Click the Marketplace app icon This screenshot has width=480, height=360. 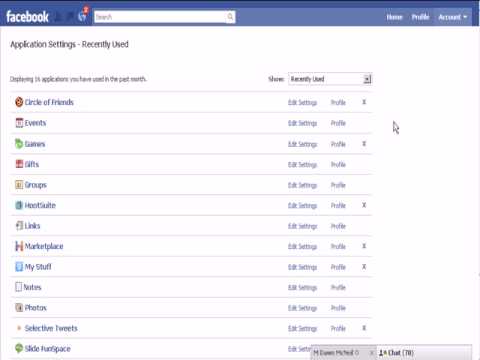(19, 246)
